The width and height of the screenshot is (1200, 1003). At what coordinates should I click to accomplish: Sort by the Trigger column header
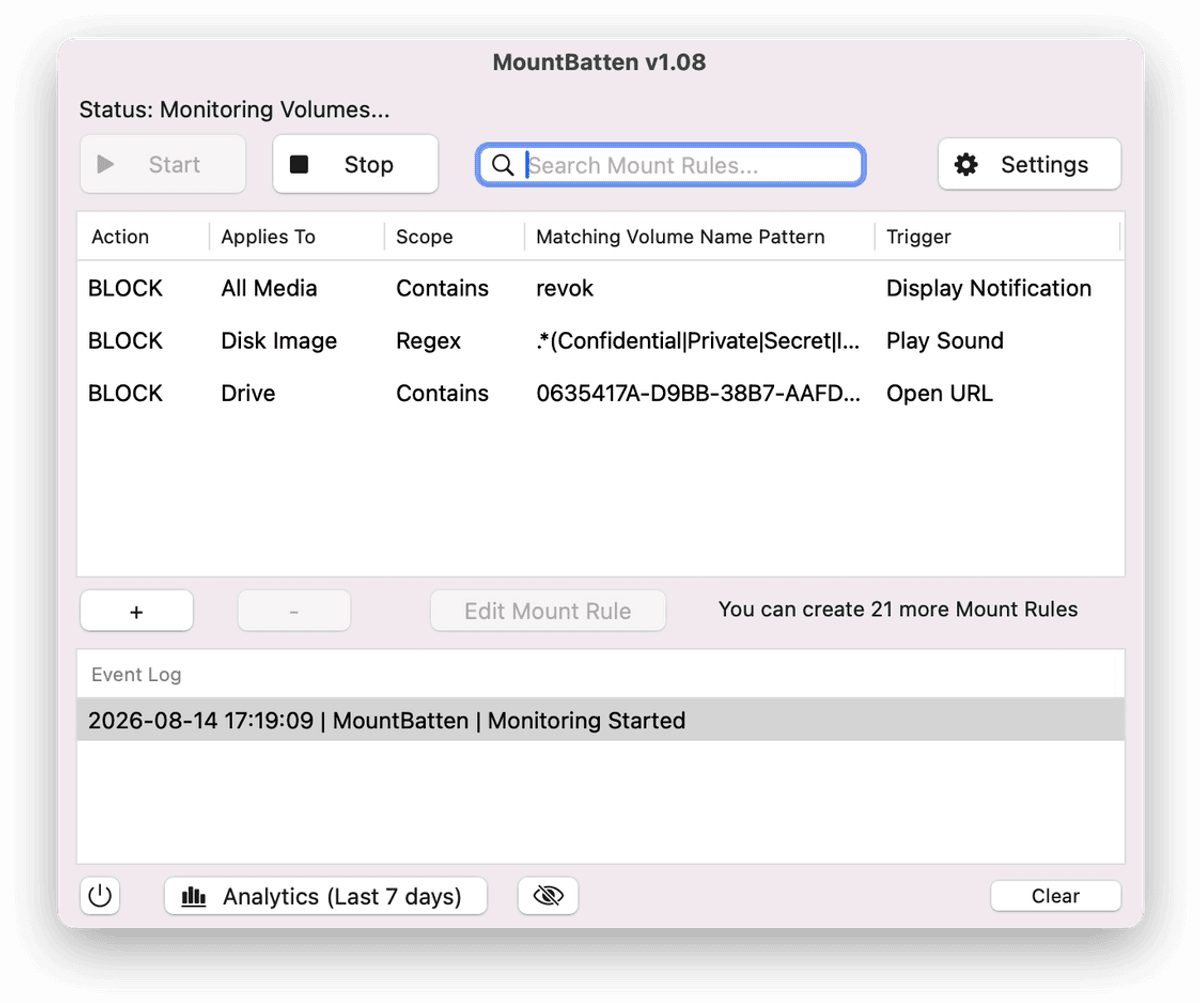point(919,237)
